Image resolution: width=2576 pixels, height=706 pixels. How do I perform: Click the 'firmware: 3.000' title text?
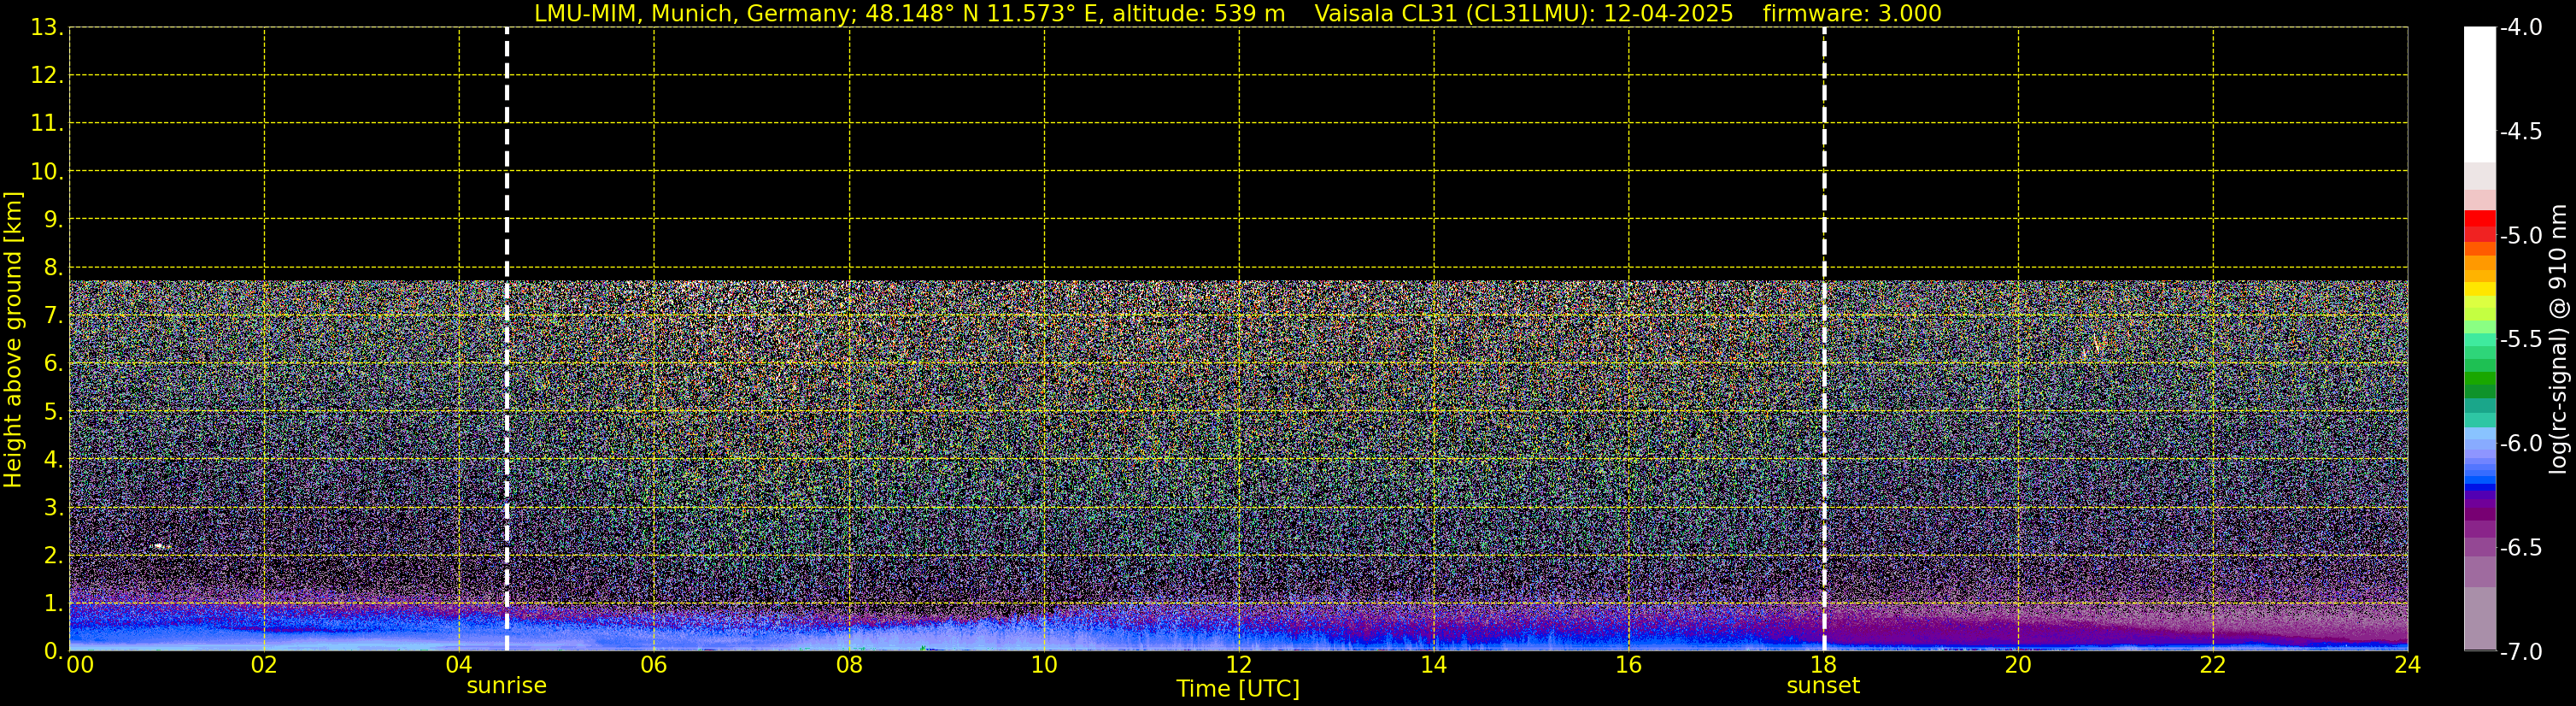(1851, 14)
